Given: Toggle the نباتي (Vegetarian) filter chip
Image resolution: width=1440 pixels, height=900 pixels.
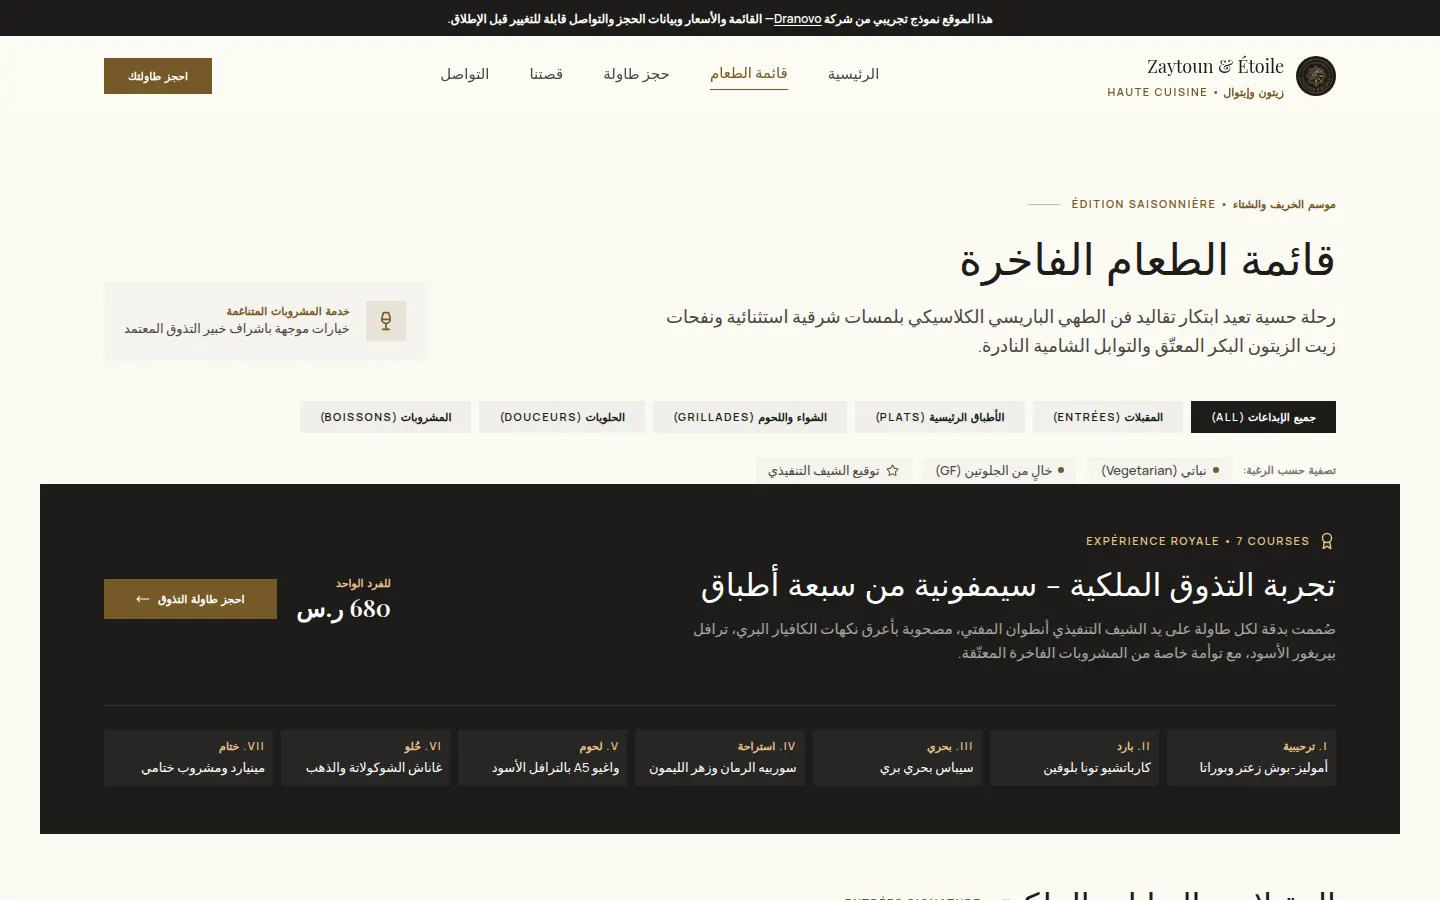Looking at the screenshot, I should pyautogui.click(x=1160, y=470).
